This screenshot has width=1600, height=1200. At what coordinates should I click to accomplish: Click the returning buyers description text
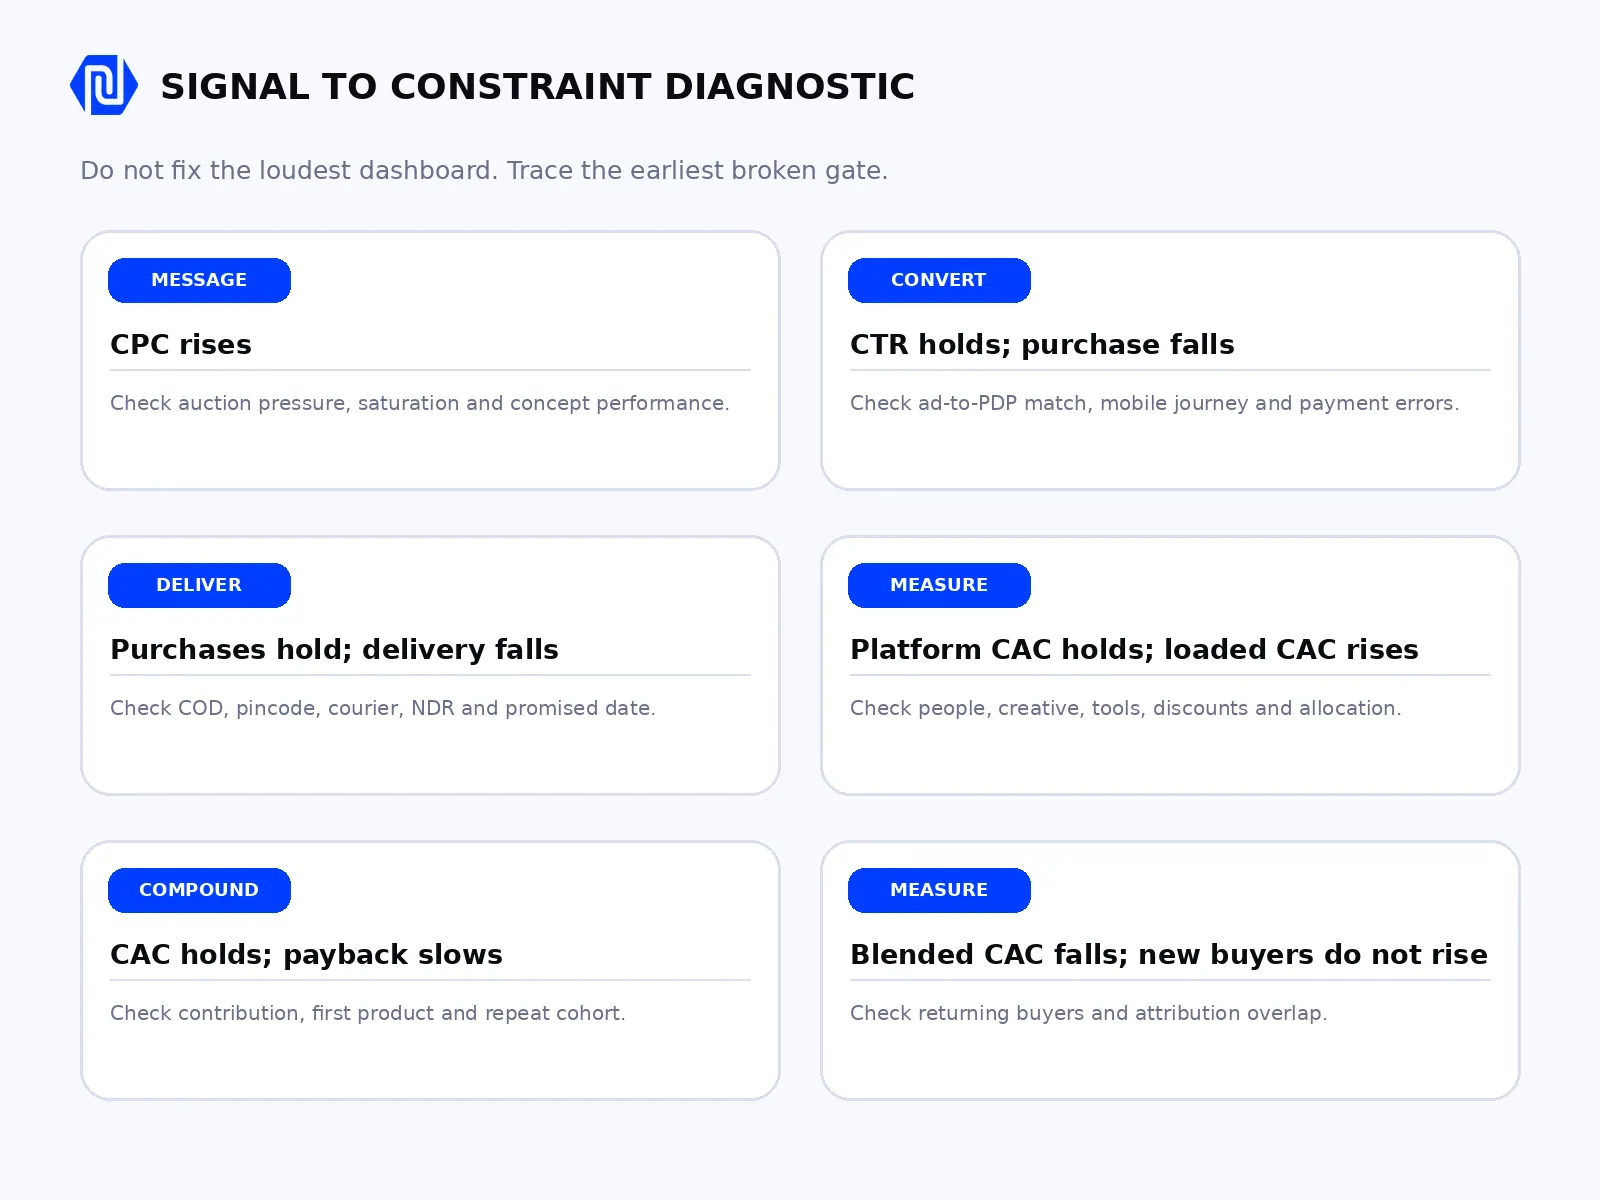coord(1089,1013)
